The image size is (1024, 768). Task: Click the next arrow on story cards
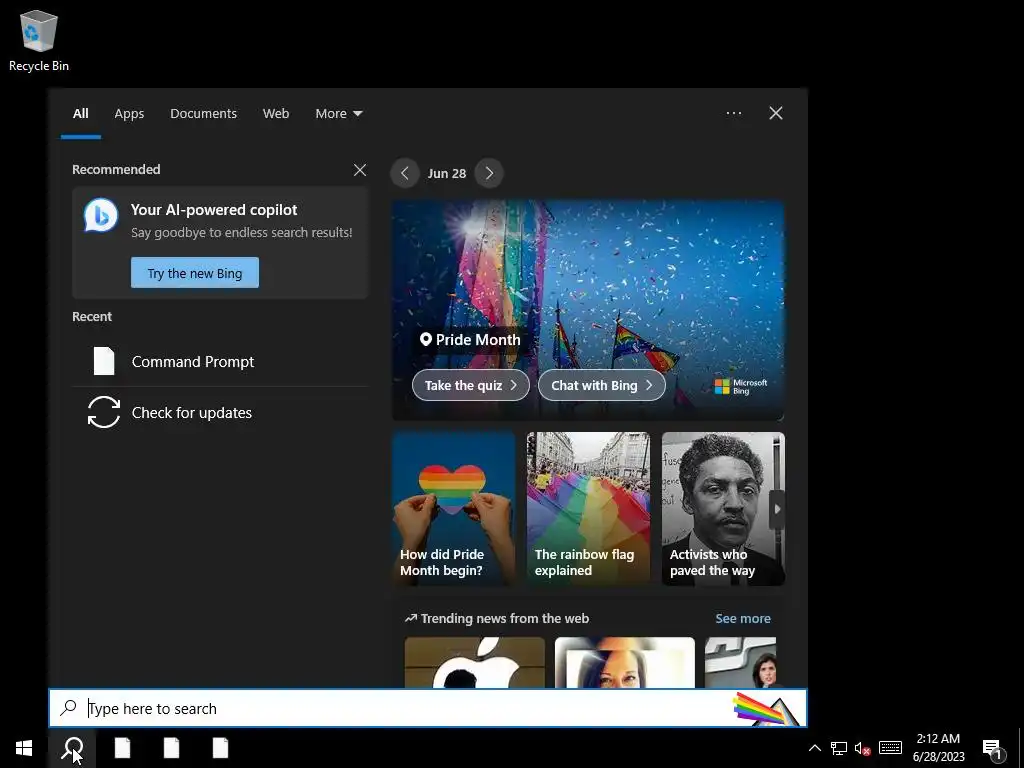coord(777,509)
